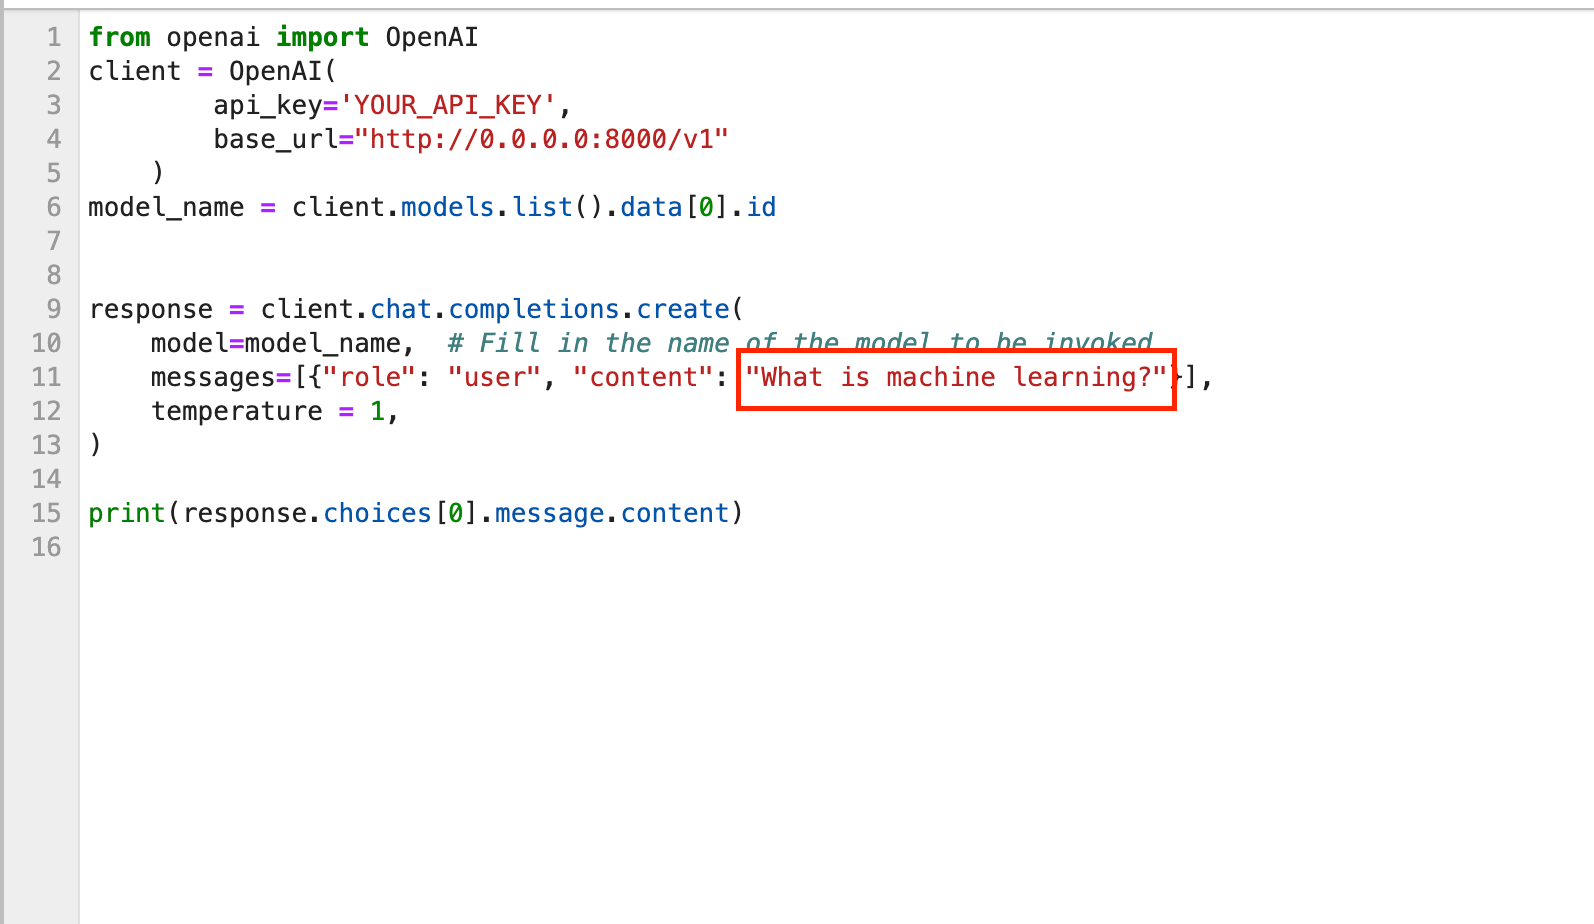Click the "user" string on line 11
Image resolution: width=1594 pixels, height=924 pixels.
coord(494,378)
